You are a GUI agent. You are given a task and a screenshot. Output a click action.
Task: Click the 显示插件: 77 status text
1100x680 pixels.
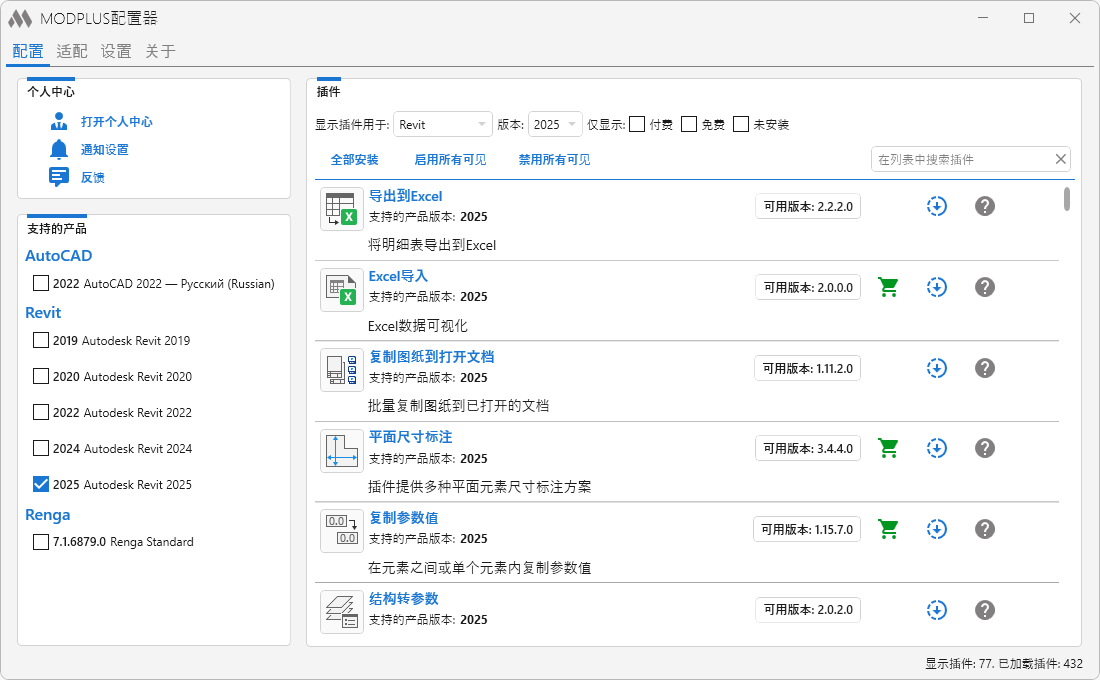click(959, 663)
